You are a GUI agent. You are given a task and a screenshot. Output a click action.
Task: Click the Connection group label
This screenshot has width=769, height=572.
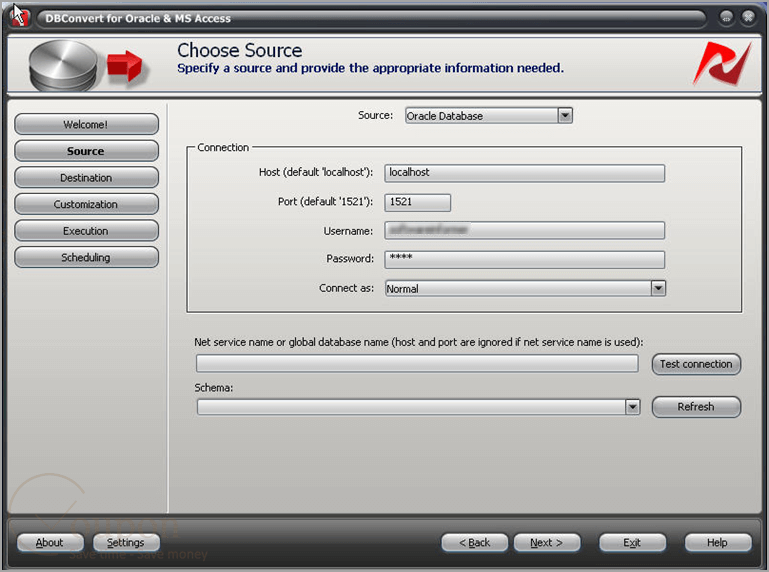[223, 147]
